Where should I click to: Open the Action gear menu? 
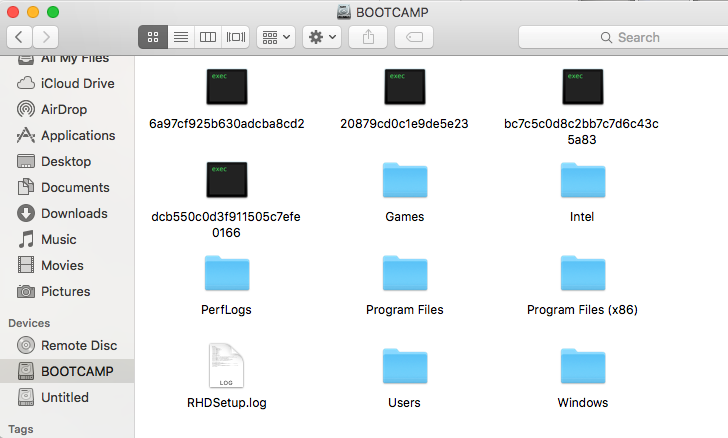pos(322,37)
